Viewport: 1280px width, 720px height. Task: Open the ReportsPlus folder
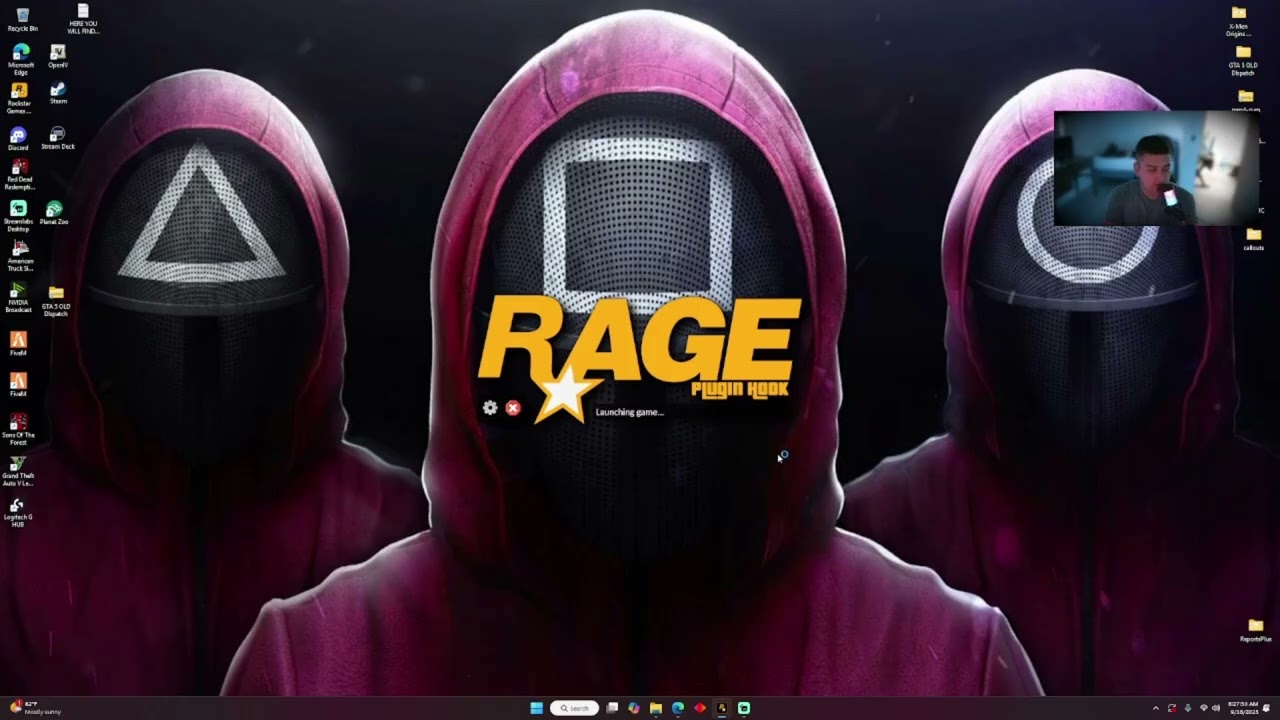coord(1256,630)
